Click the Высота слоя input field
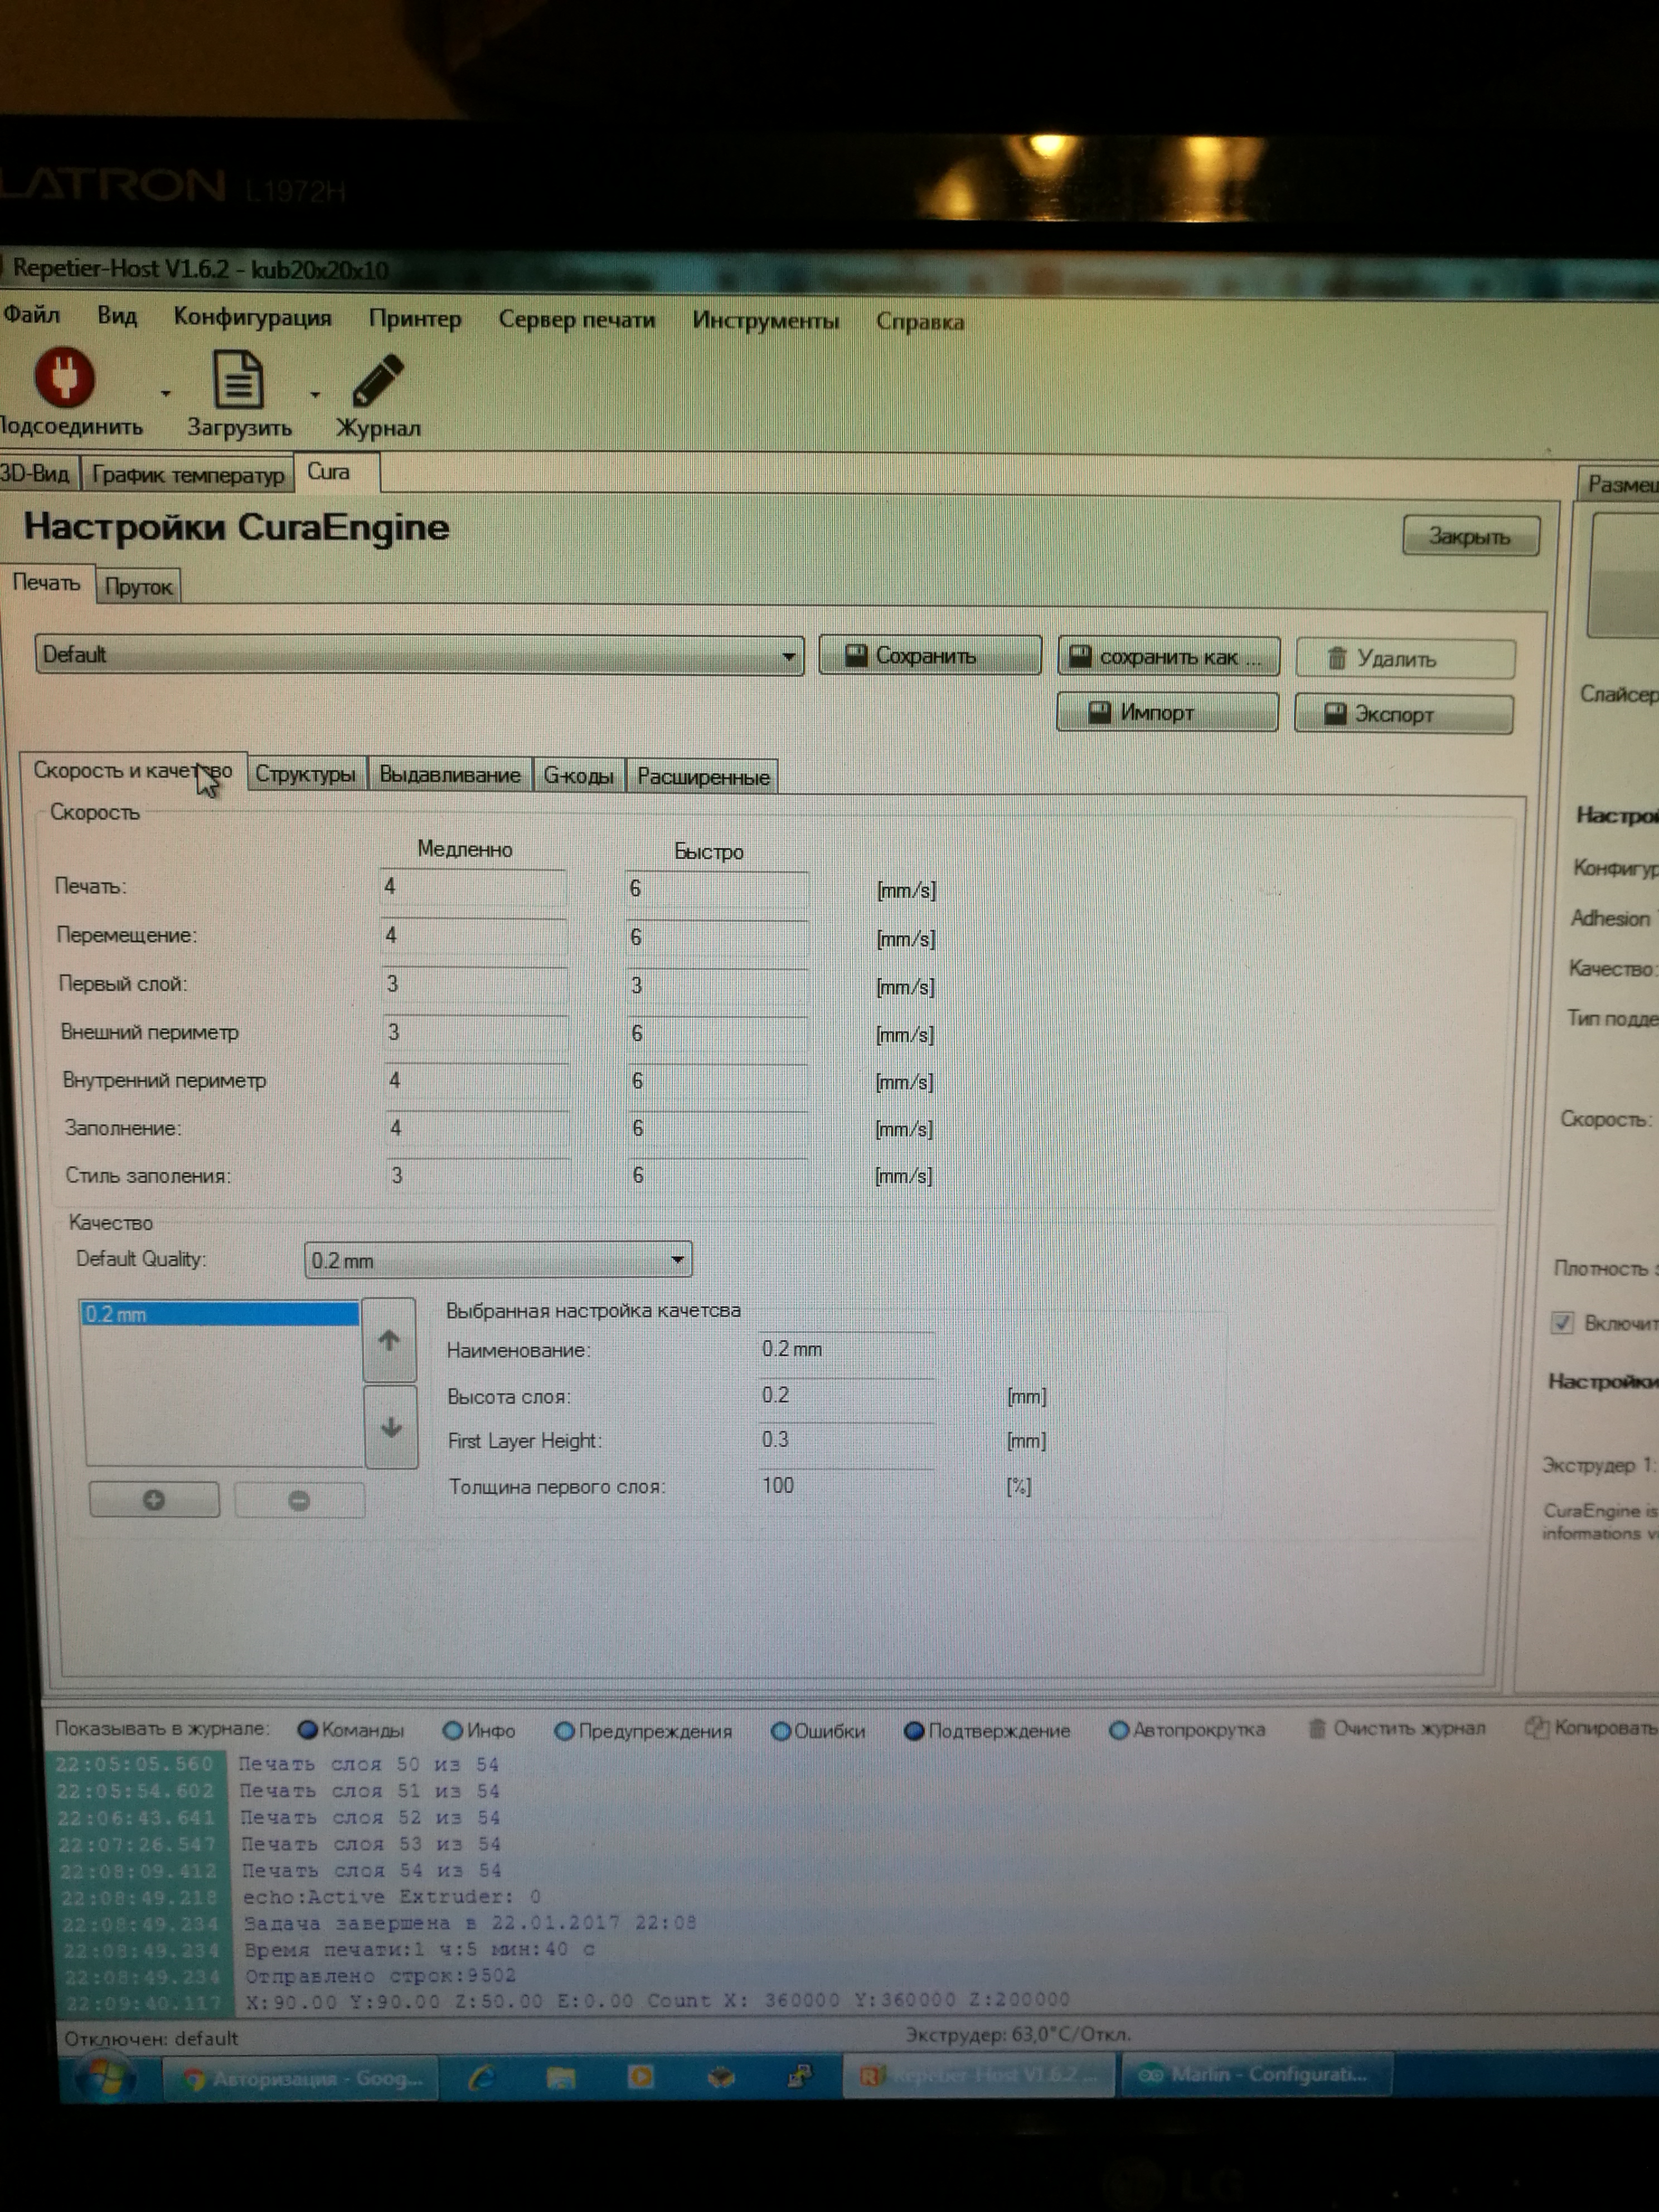Viewport: 1659px width, 2212px height. [846, 1395]
